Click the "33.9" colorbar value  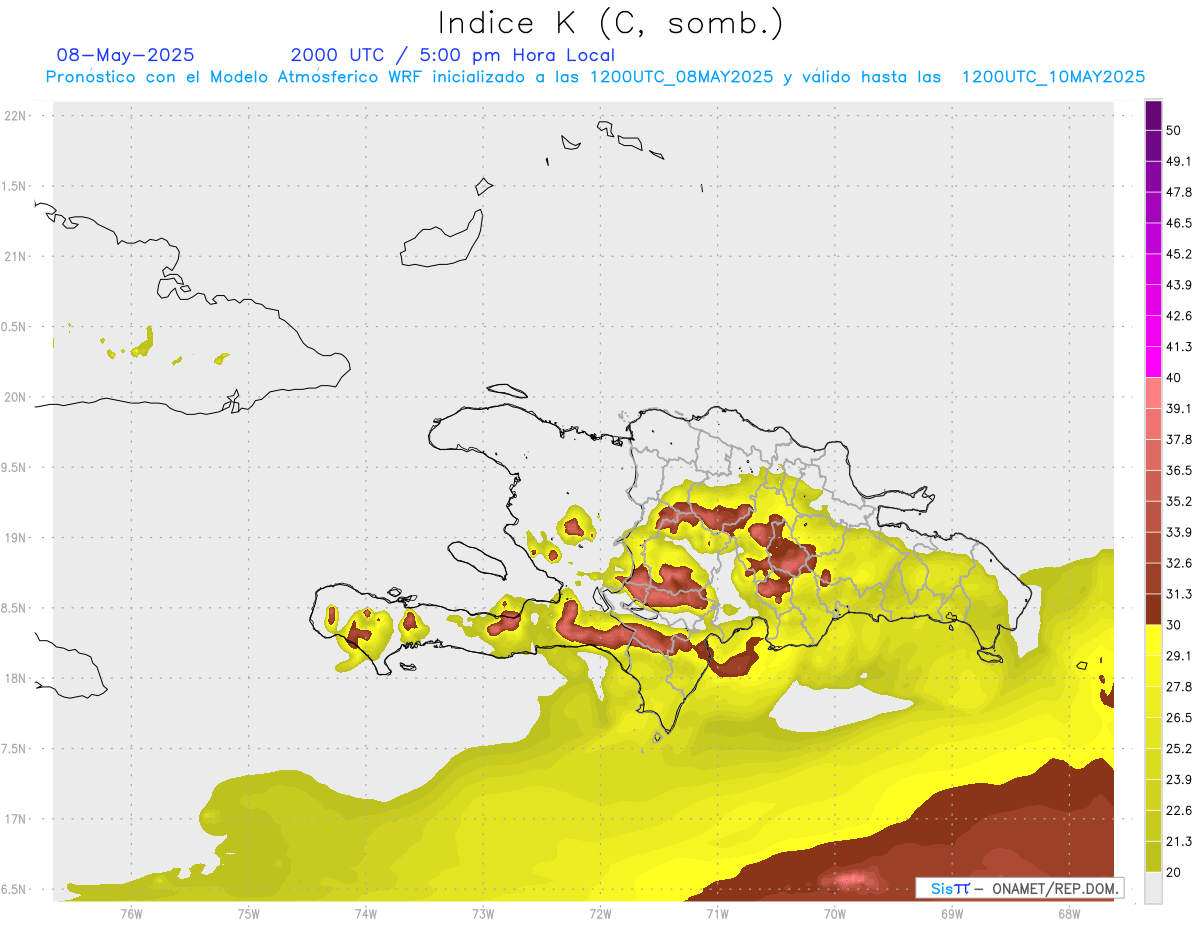click(1179, 532)
